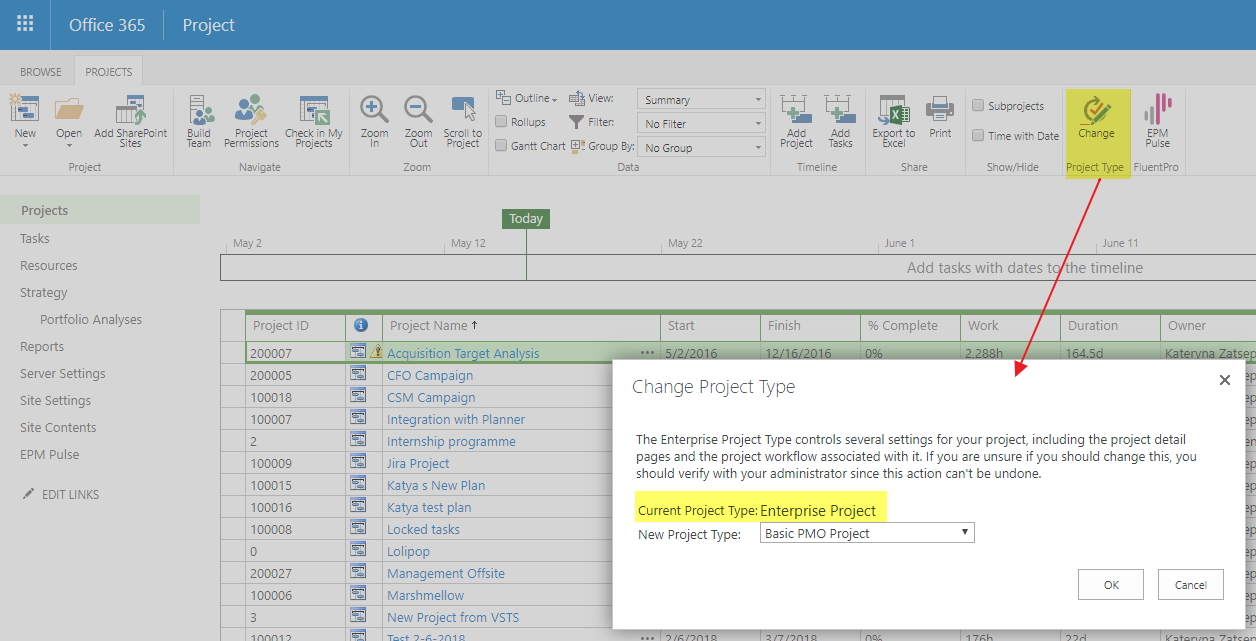Image resolution: width=1256 pixels, height=641 pixels.
Task: Open Site Contents in the sidebar
Action: (x=58, y=427)
